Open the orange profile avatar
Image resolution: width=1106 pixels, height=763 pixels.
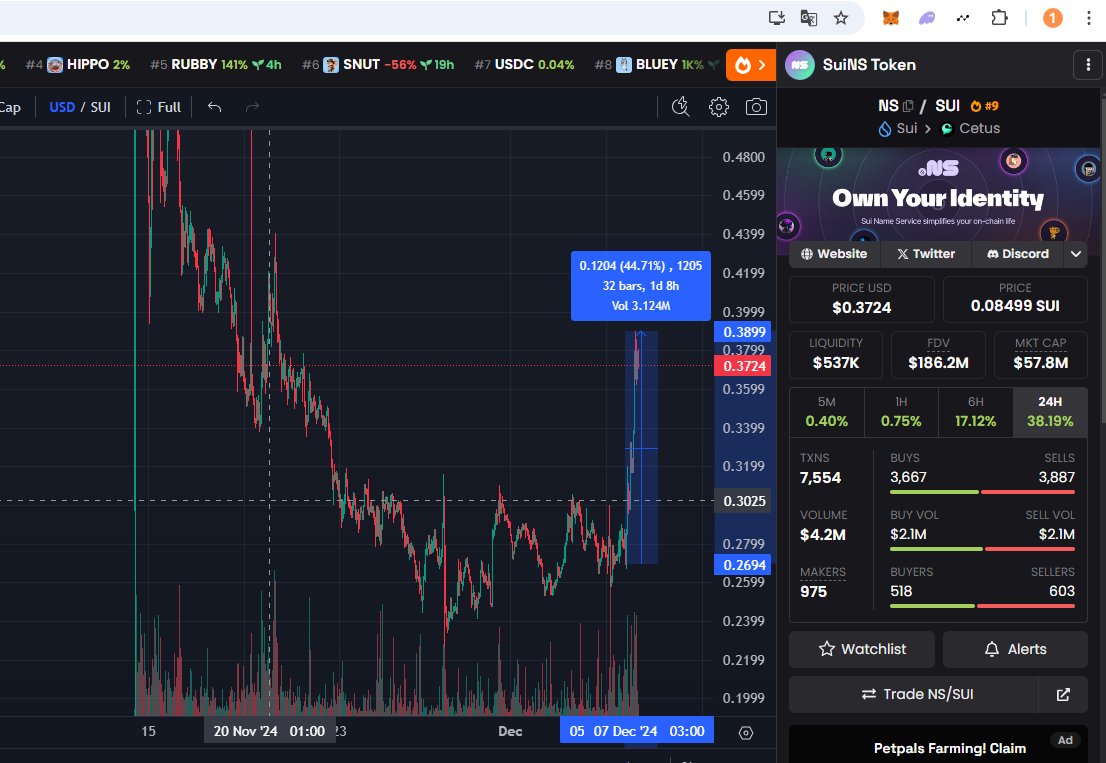tap(1052, 18)
